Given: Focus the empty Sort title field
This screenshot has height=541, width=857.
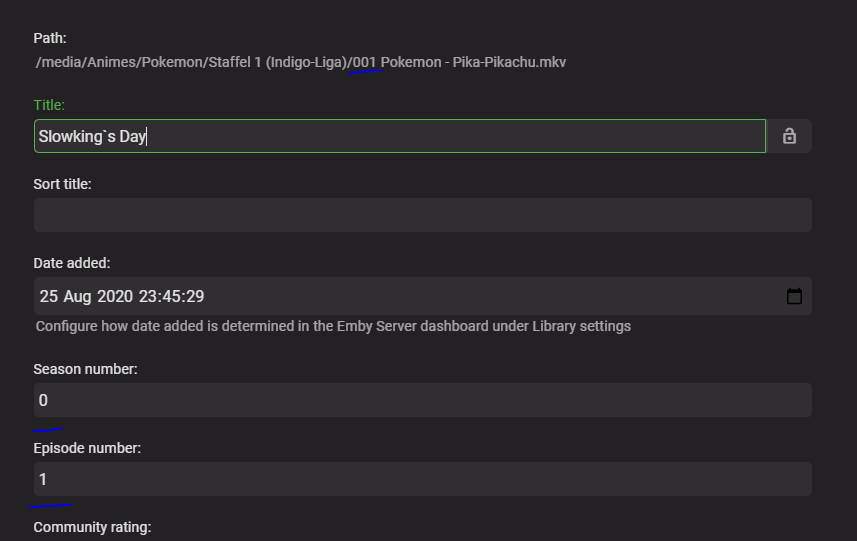Looking at the screenshot, I should (422, 215).
